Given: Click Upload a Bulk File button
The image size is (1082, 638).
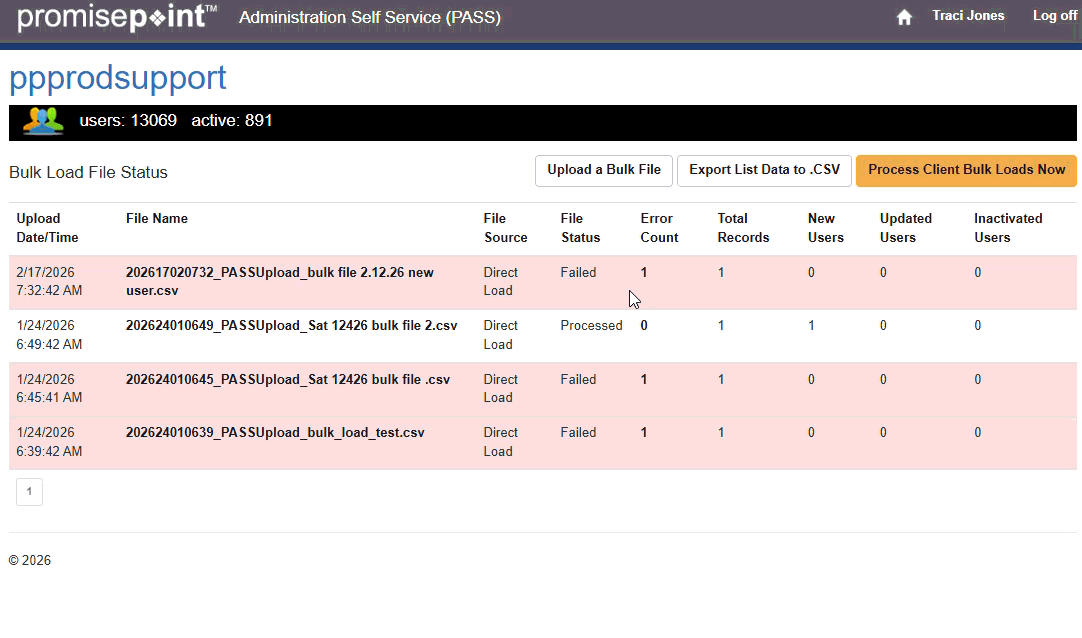Looking at the screenshot, I should coord(604,170).
